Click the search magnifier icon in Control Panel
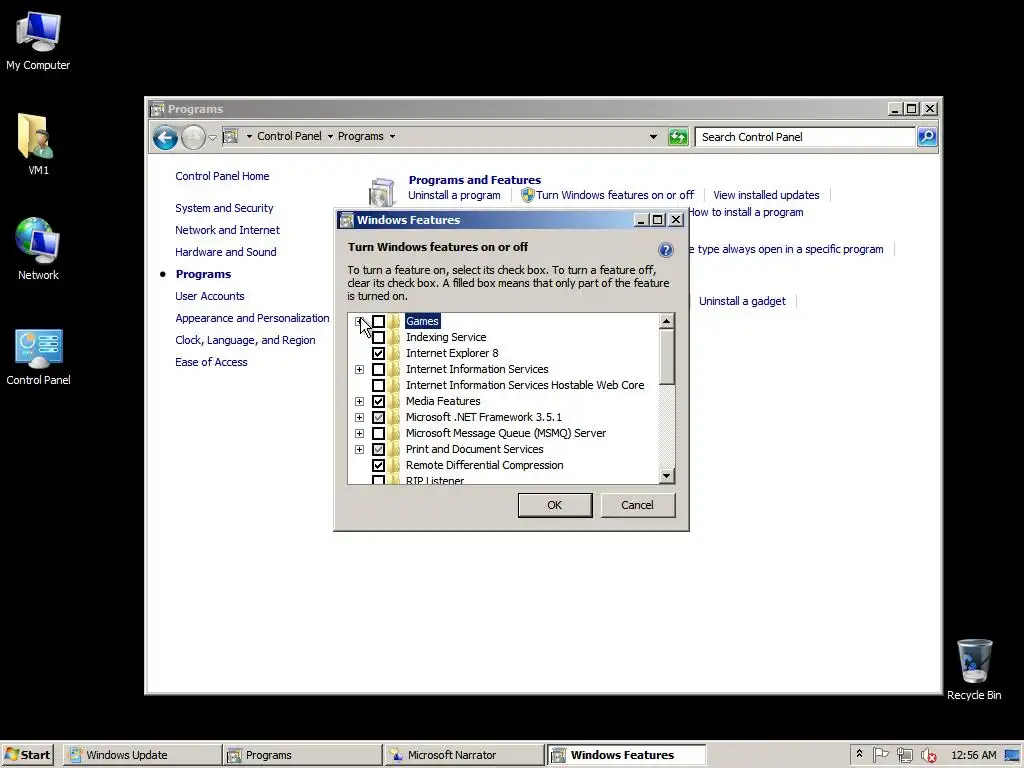Viewport: 1024px width, 768px height. [927, 136]
